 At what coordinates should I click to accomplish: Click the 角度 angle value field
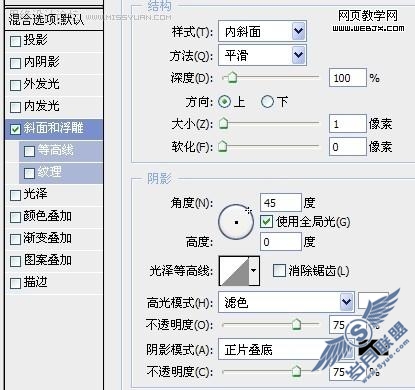tap(281, 203)
